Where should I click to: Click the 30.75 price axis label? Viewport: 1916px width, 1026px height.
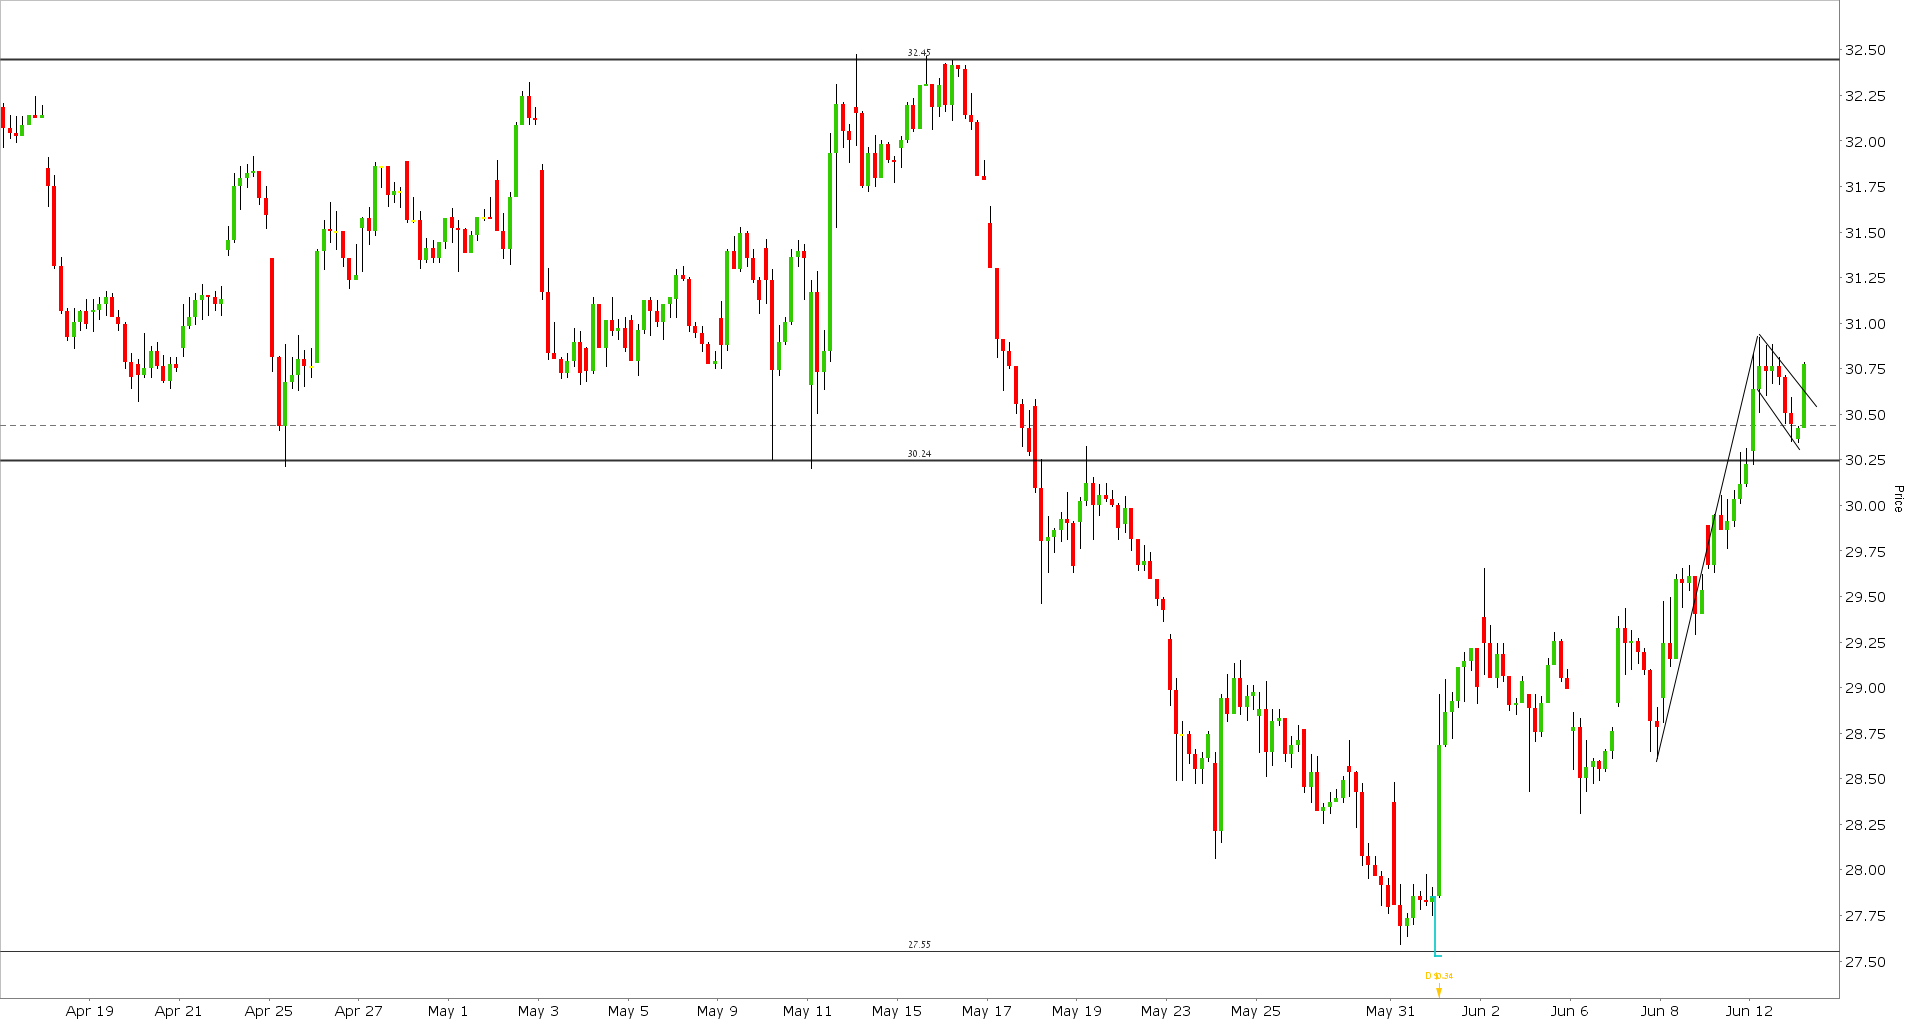pyautogui.click(x=1865, y=369)
